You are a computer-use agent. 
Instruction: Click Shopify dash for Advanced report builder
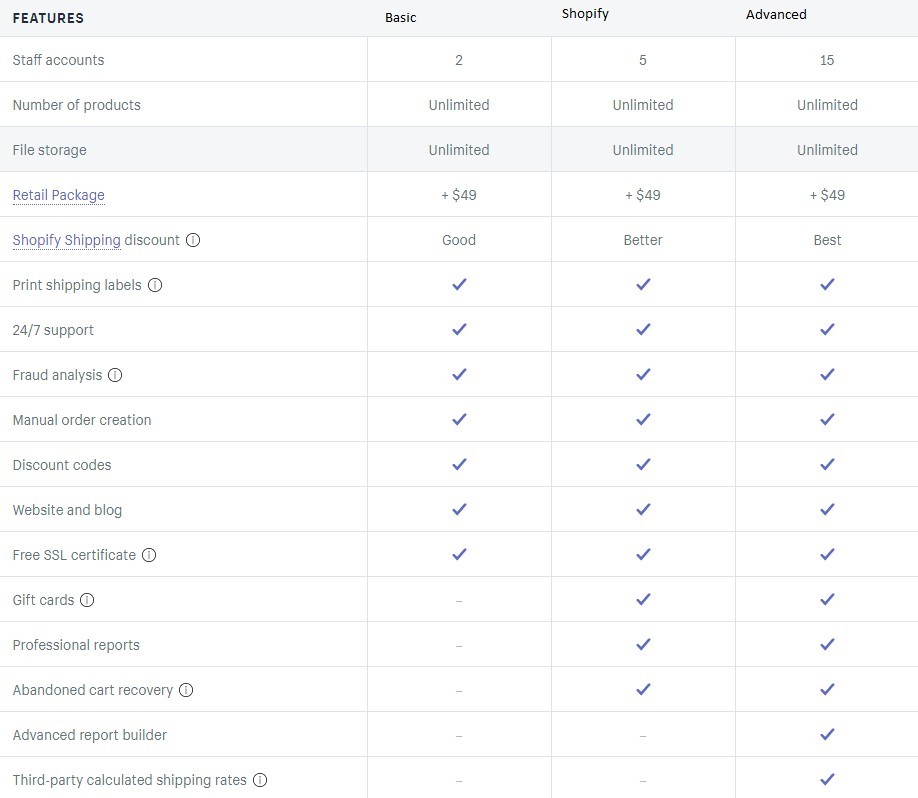643,736
